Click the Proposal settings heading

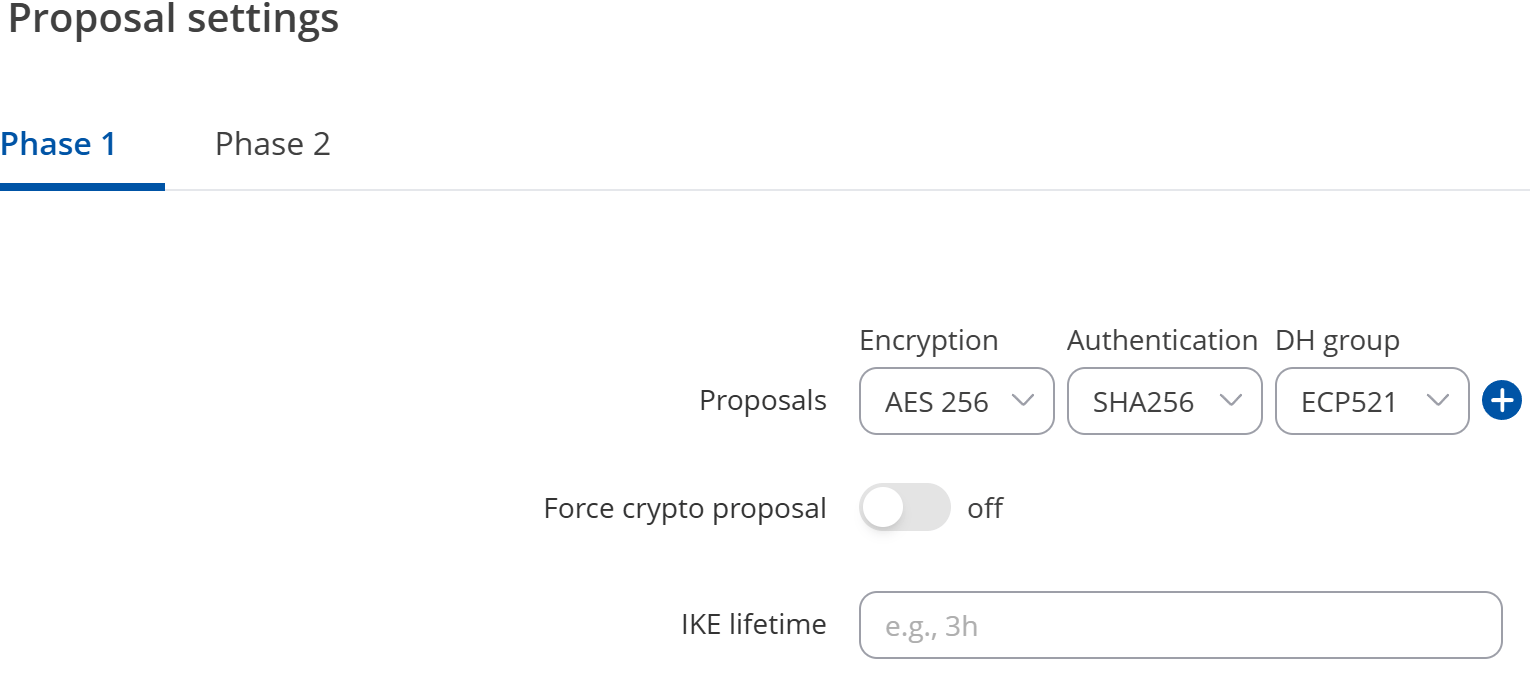[172, 19]
